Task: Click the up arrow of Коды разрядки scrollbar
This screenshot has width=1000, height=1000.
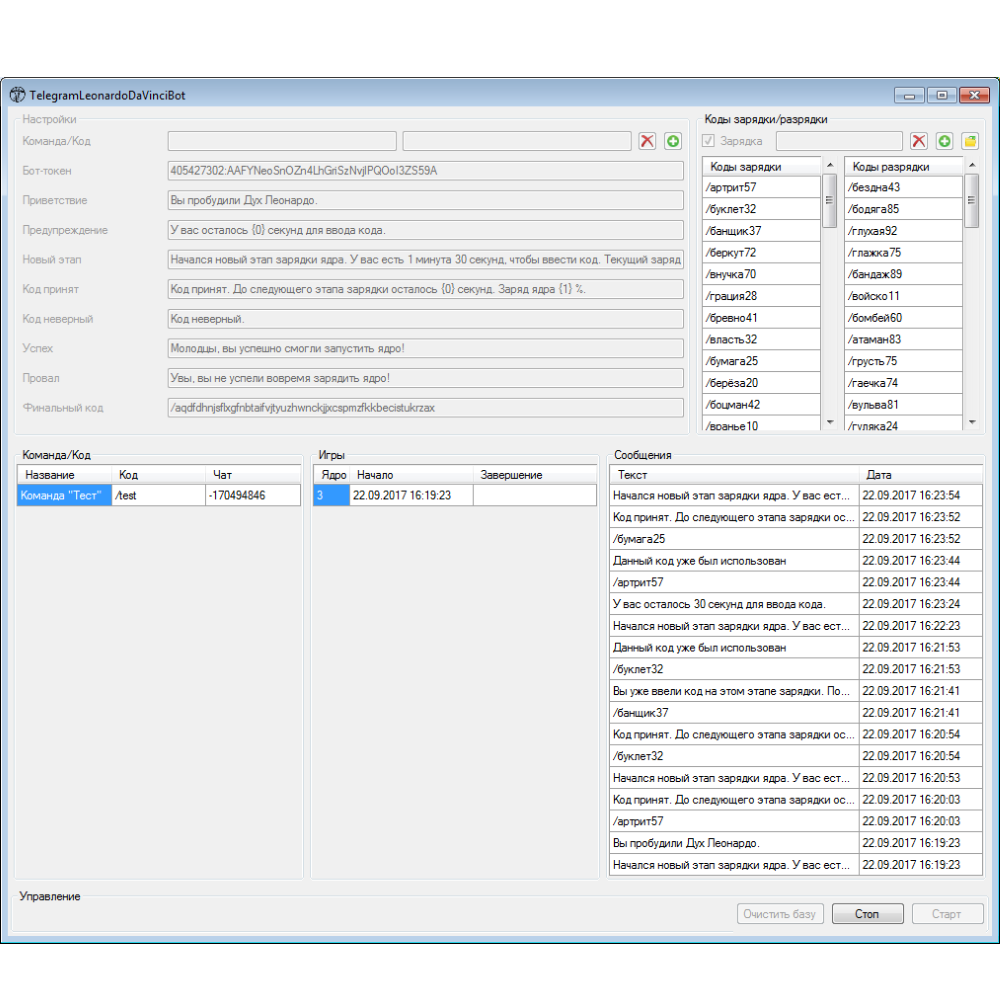Action: [x=971, y=165]
